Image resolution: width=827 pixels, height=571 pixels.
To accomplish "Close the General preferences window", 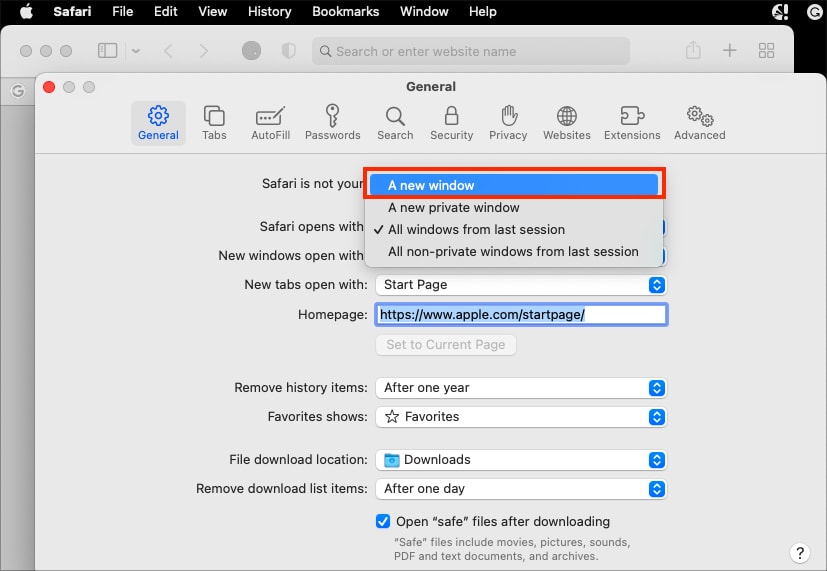I will pos(49,87).
